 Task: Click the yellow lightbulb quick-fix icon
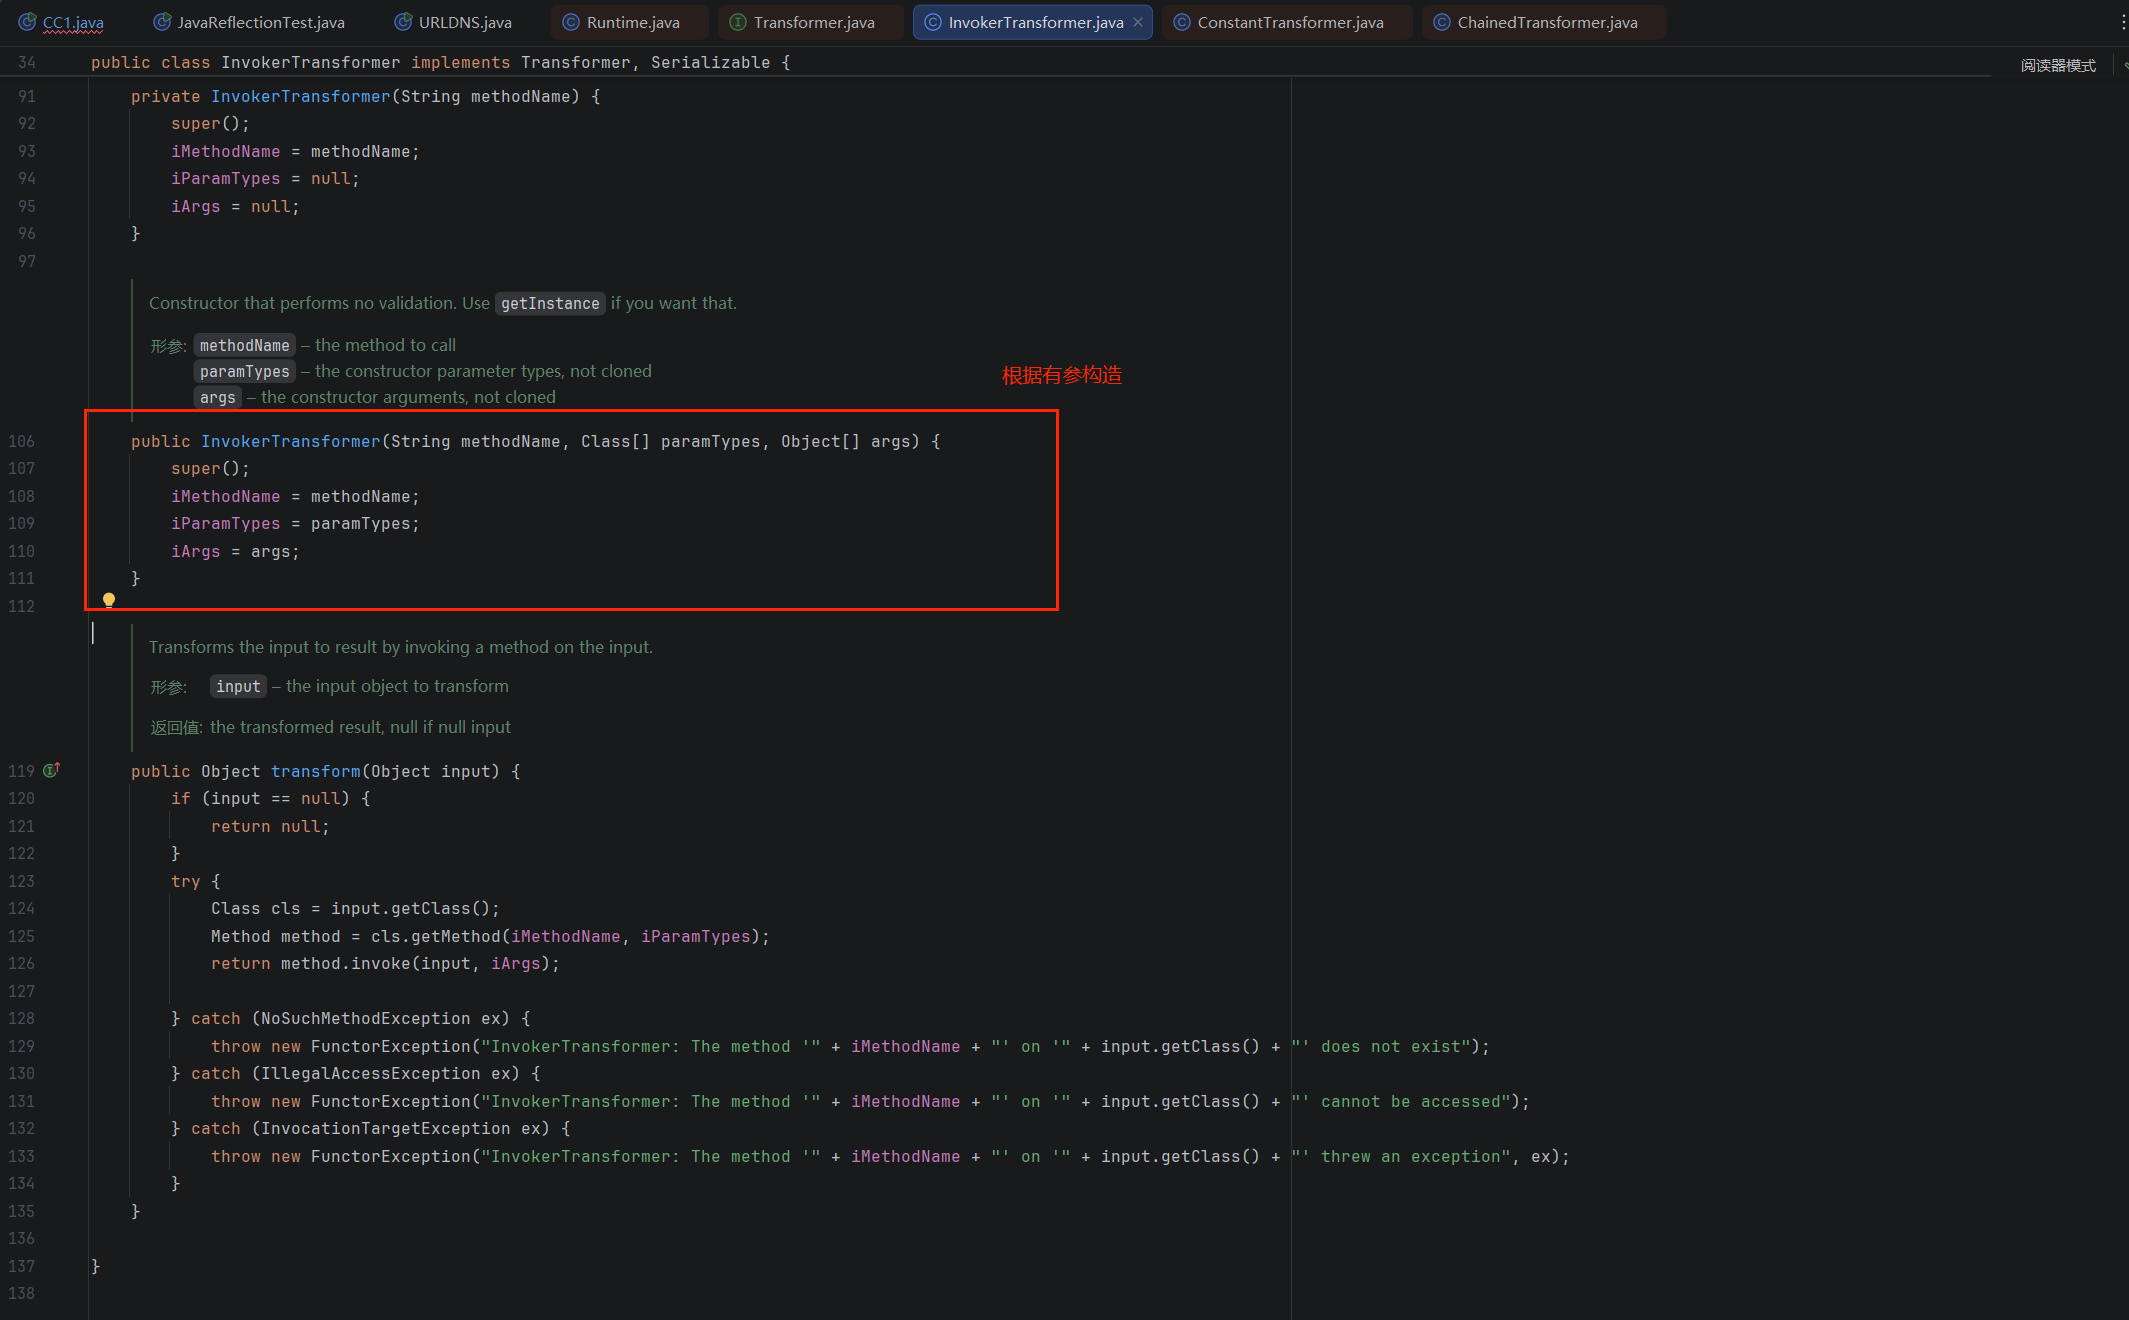coord(109,600)
